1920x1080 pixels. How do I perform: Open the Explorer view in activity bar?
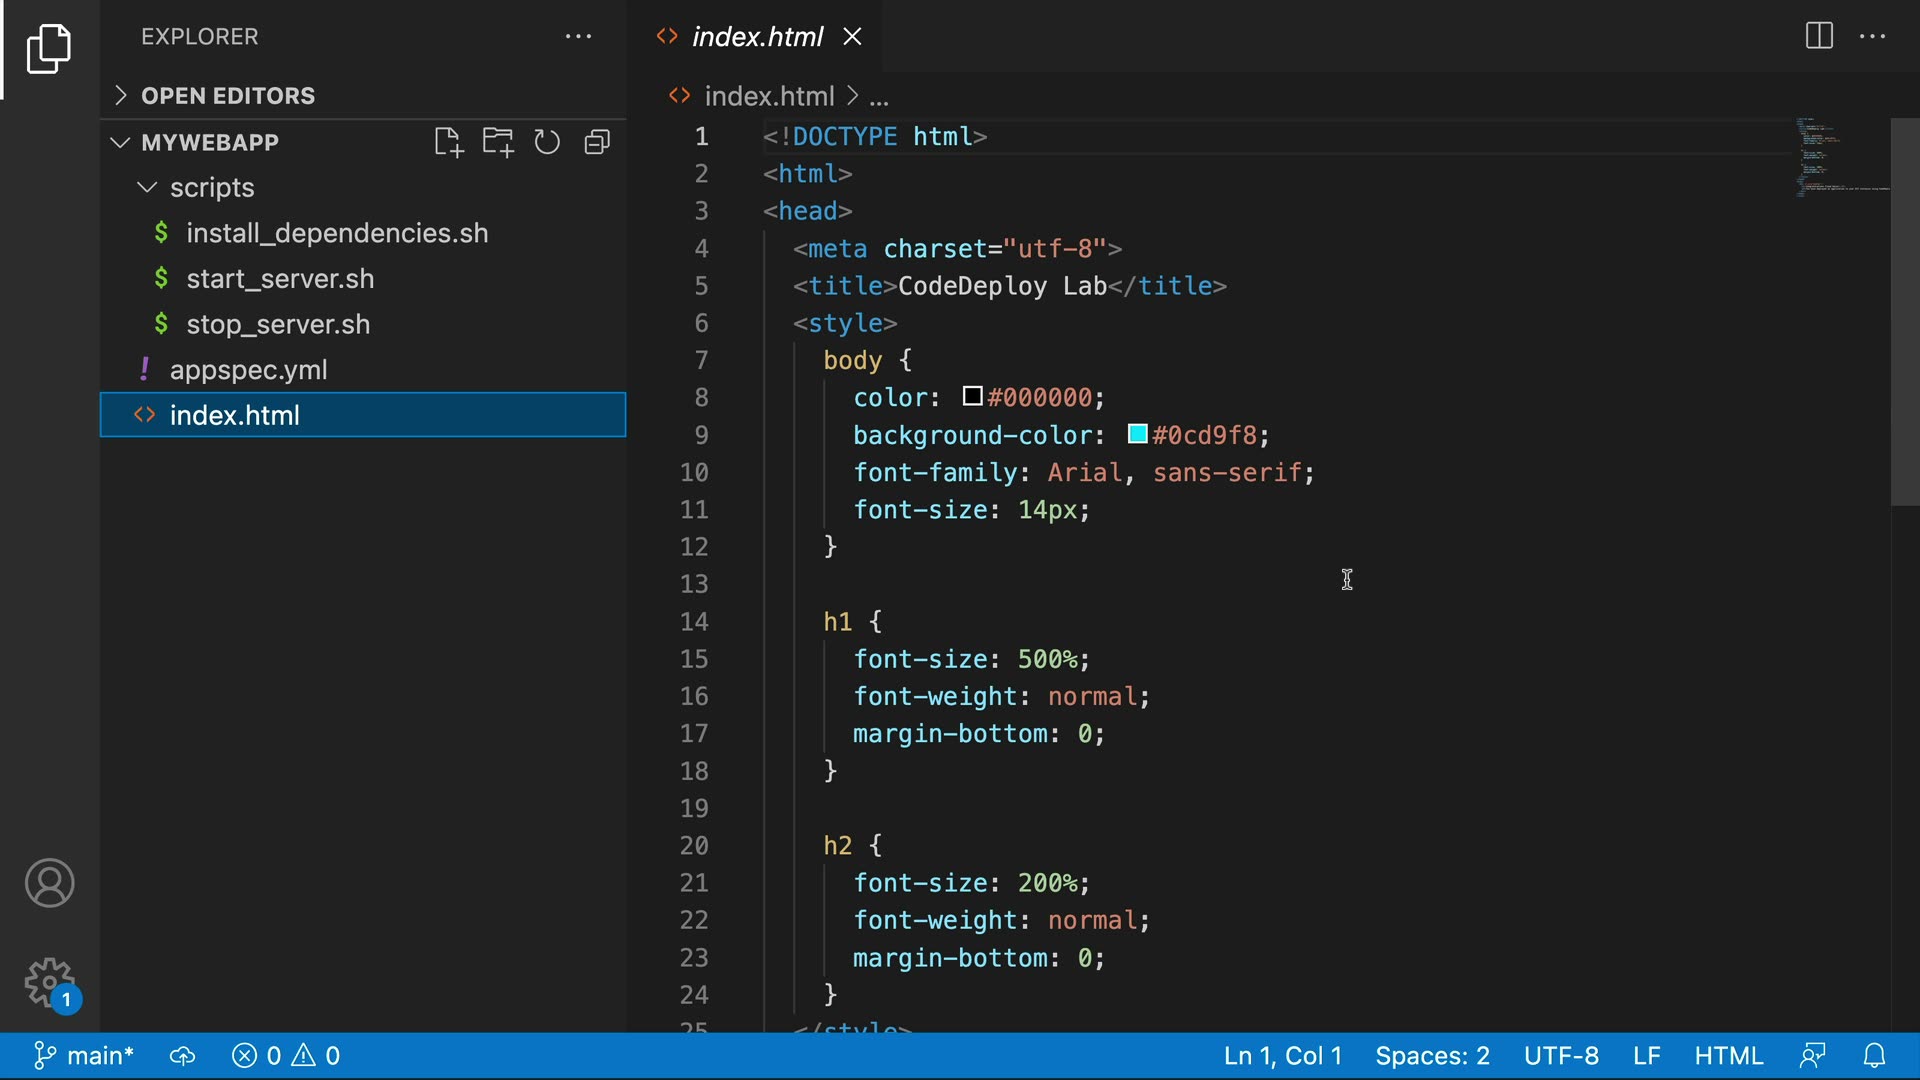pyautogui.click(x=49, y=49)
